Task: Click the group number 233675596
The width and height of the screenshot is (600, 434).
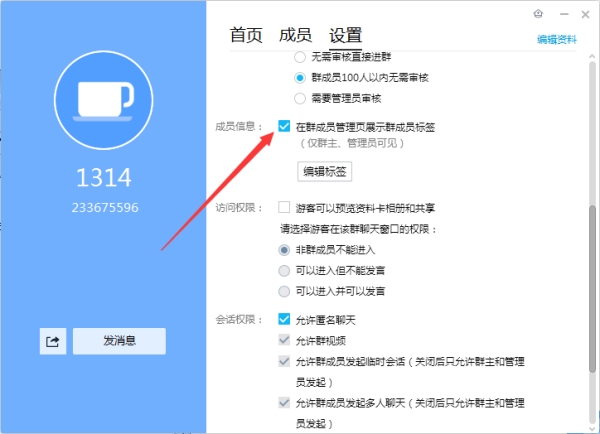Action: [105, 208]
